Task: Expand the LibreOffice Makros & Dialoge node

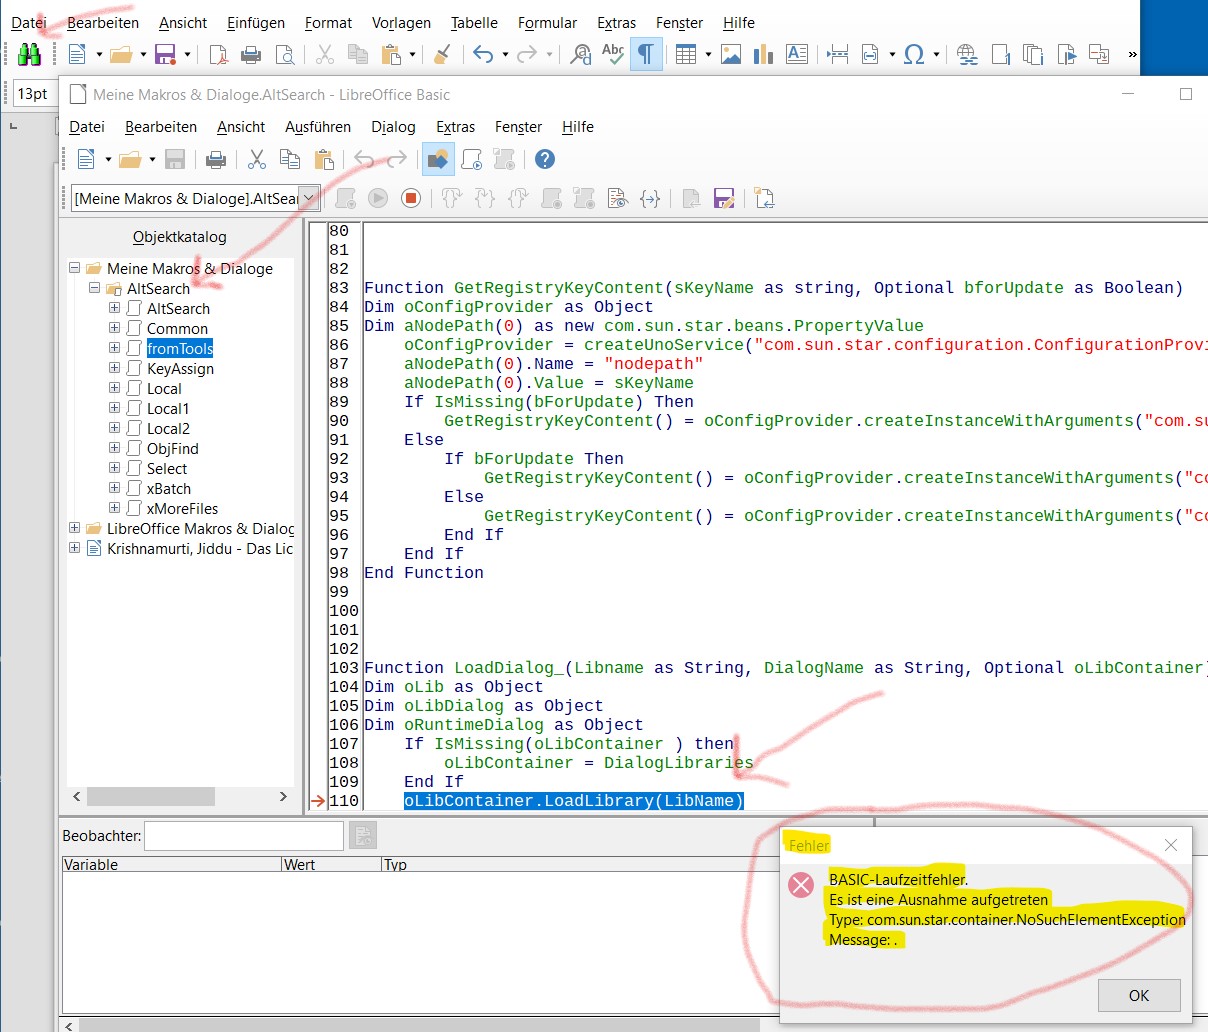Action: click(x=74, y=528)
